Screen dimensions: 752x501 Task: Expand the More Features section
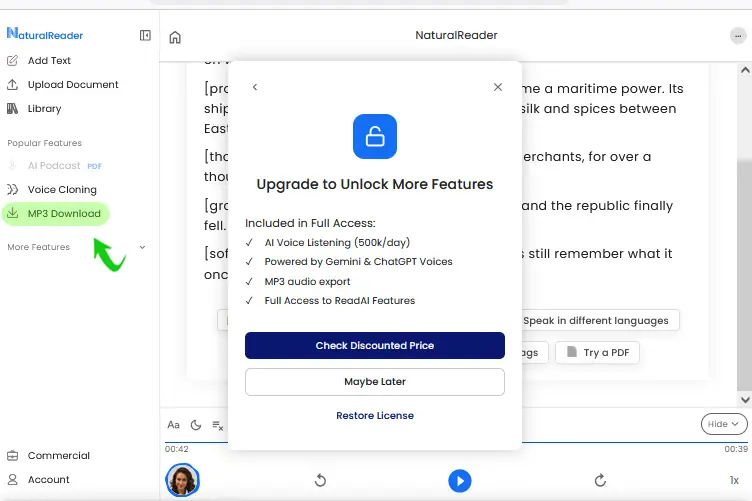(x=77, y=247)
